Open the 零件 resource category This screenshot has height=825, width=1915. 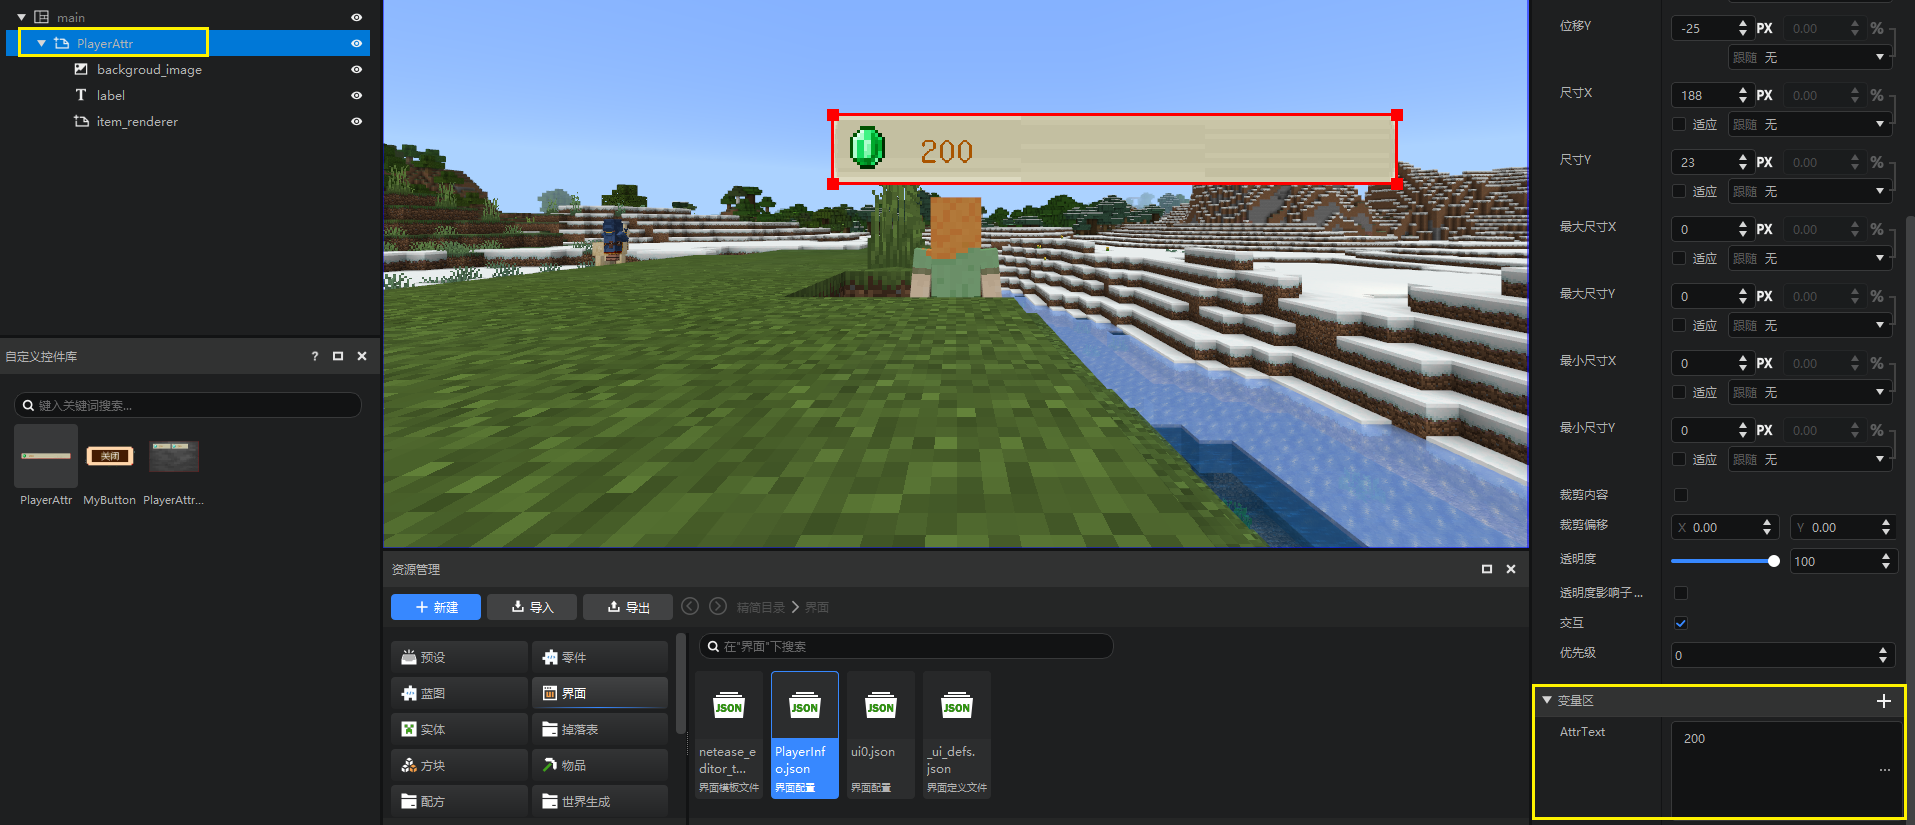[x=600, y=657]
